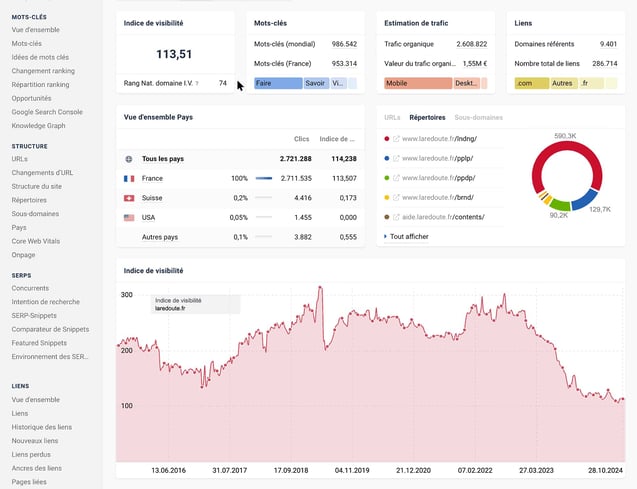Click blue legend dot for /pplp/
Viewport: 637px width, 489px height.
387,158
